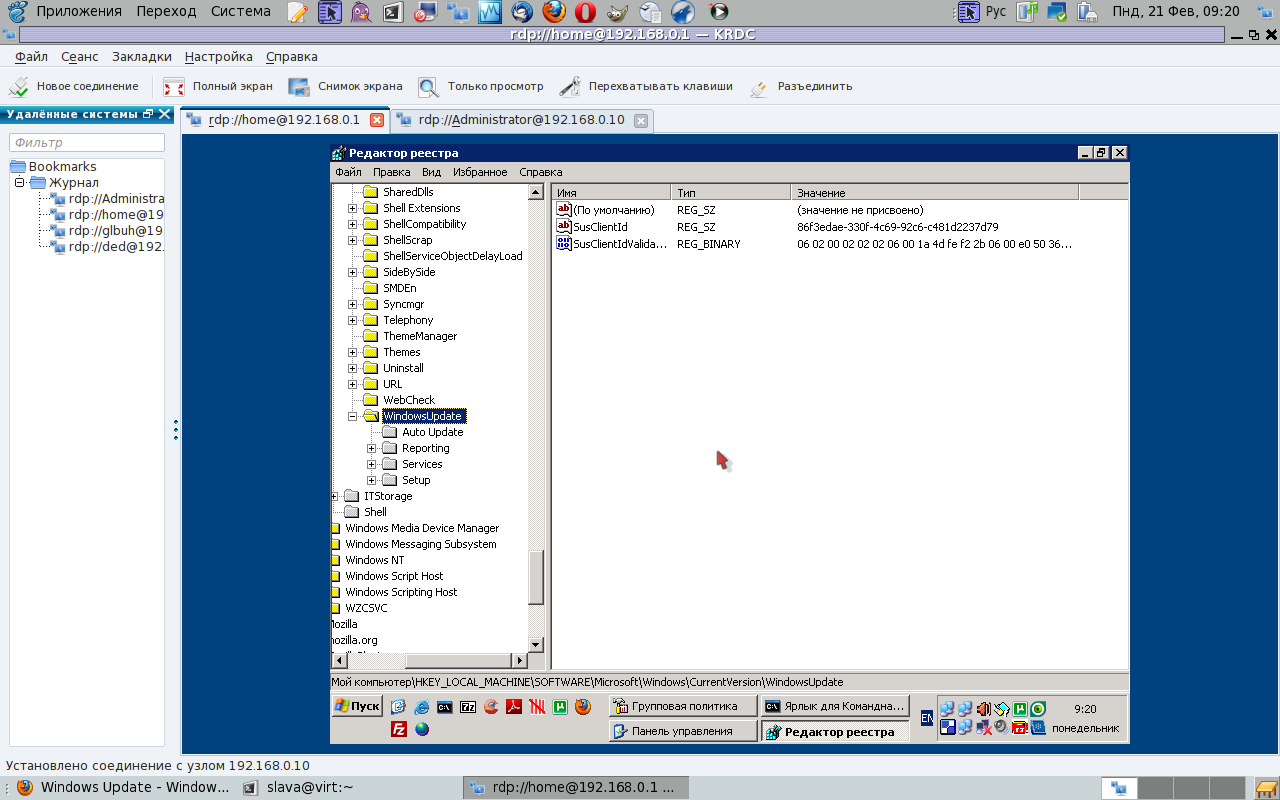Screen dimensions: 1280x800
Task: Close the Удалённые системы panel
Action: pos(166,114)
